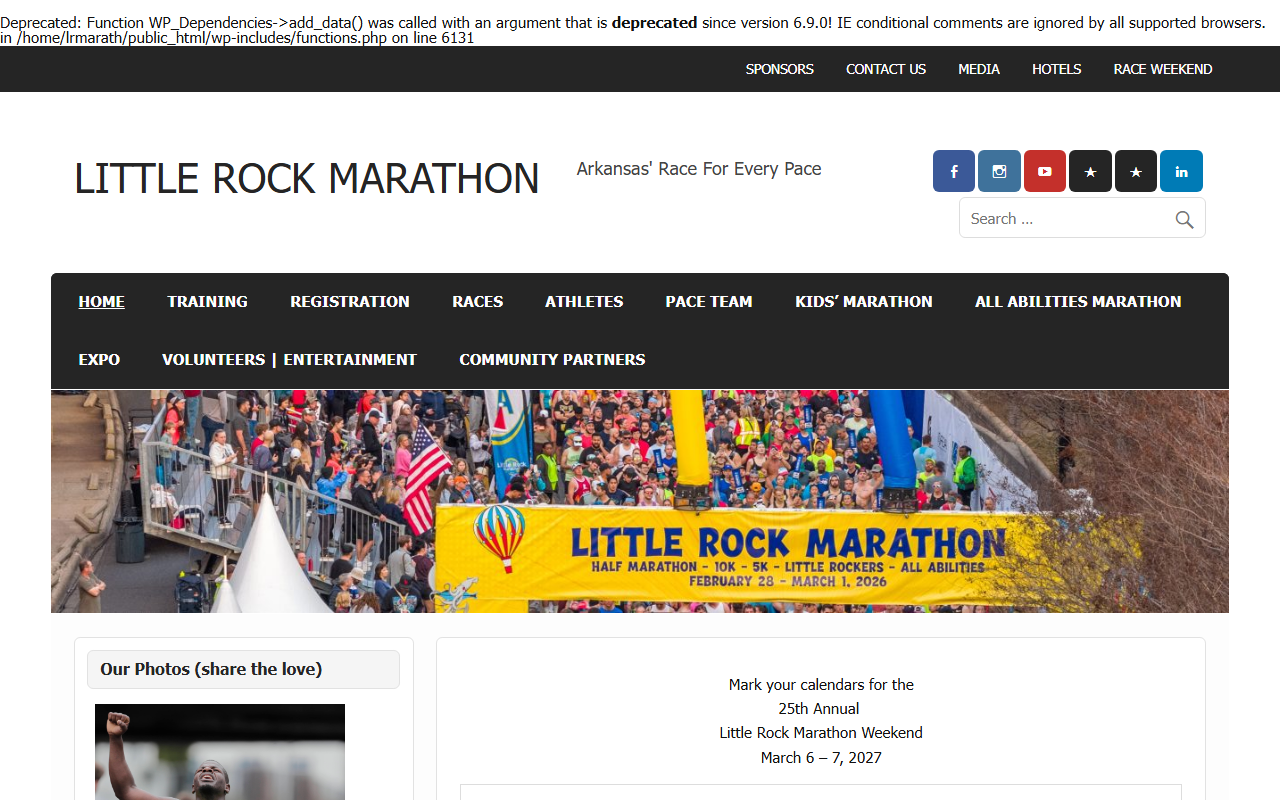This screenshot has height=800, width=1280.
Task: Open the Media top link
Action: [x=979, y=69]
